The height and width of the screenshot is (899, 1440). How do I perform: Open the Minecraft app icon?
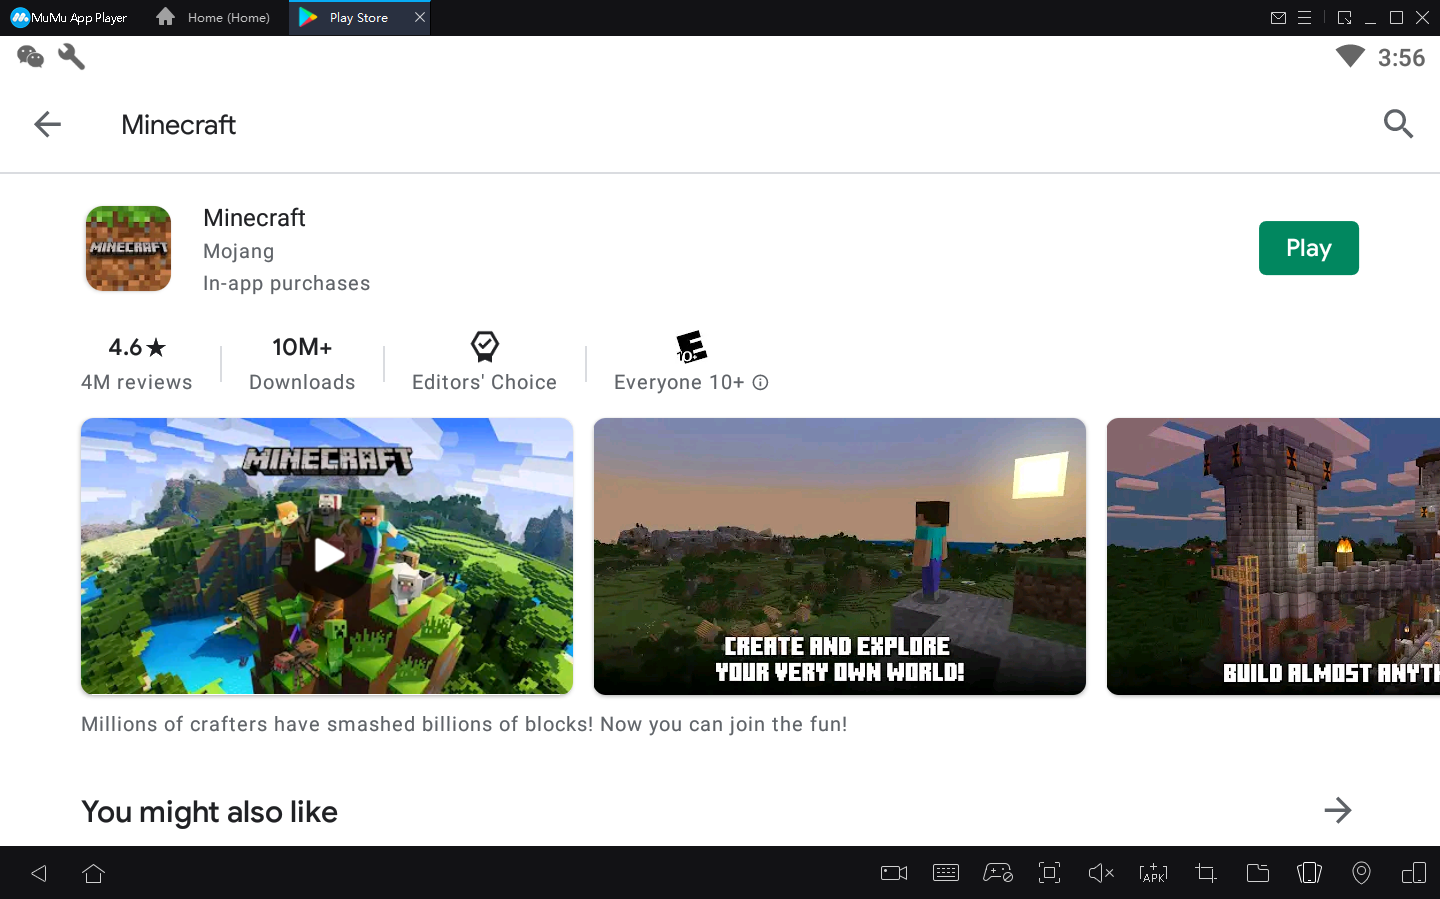click(x=128, y=249)
